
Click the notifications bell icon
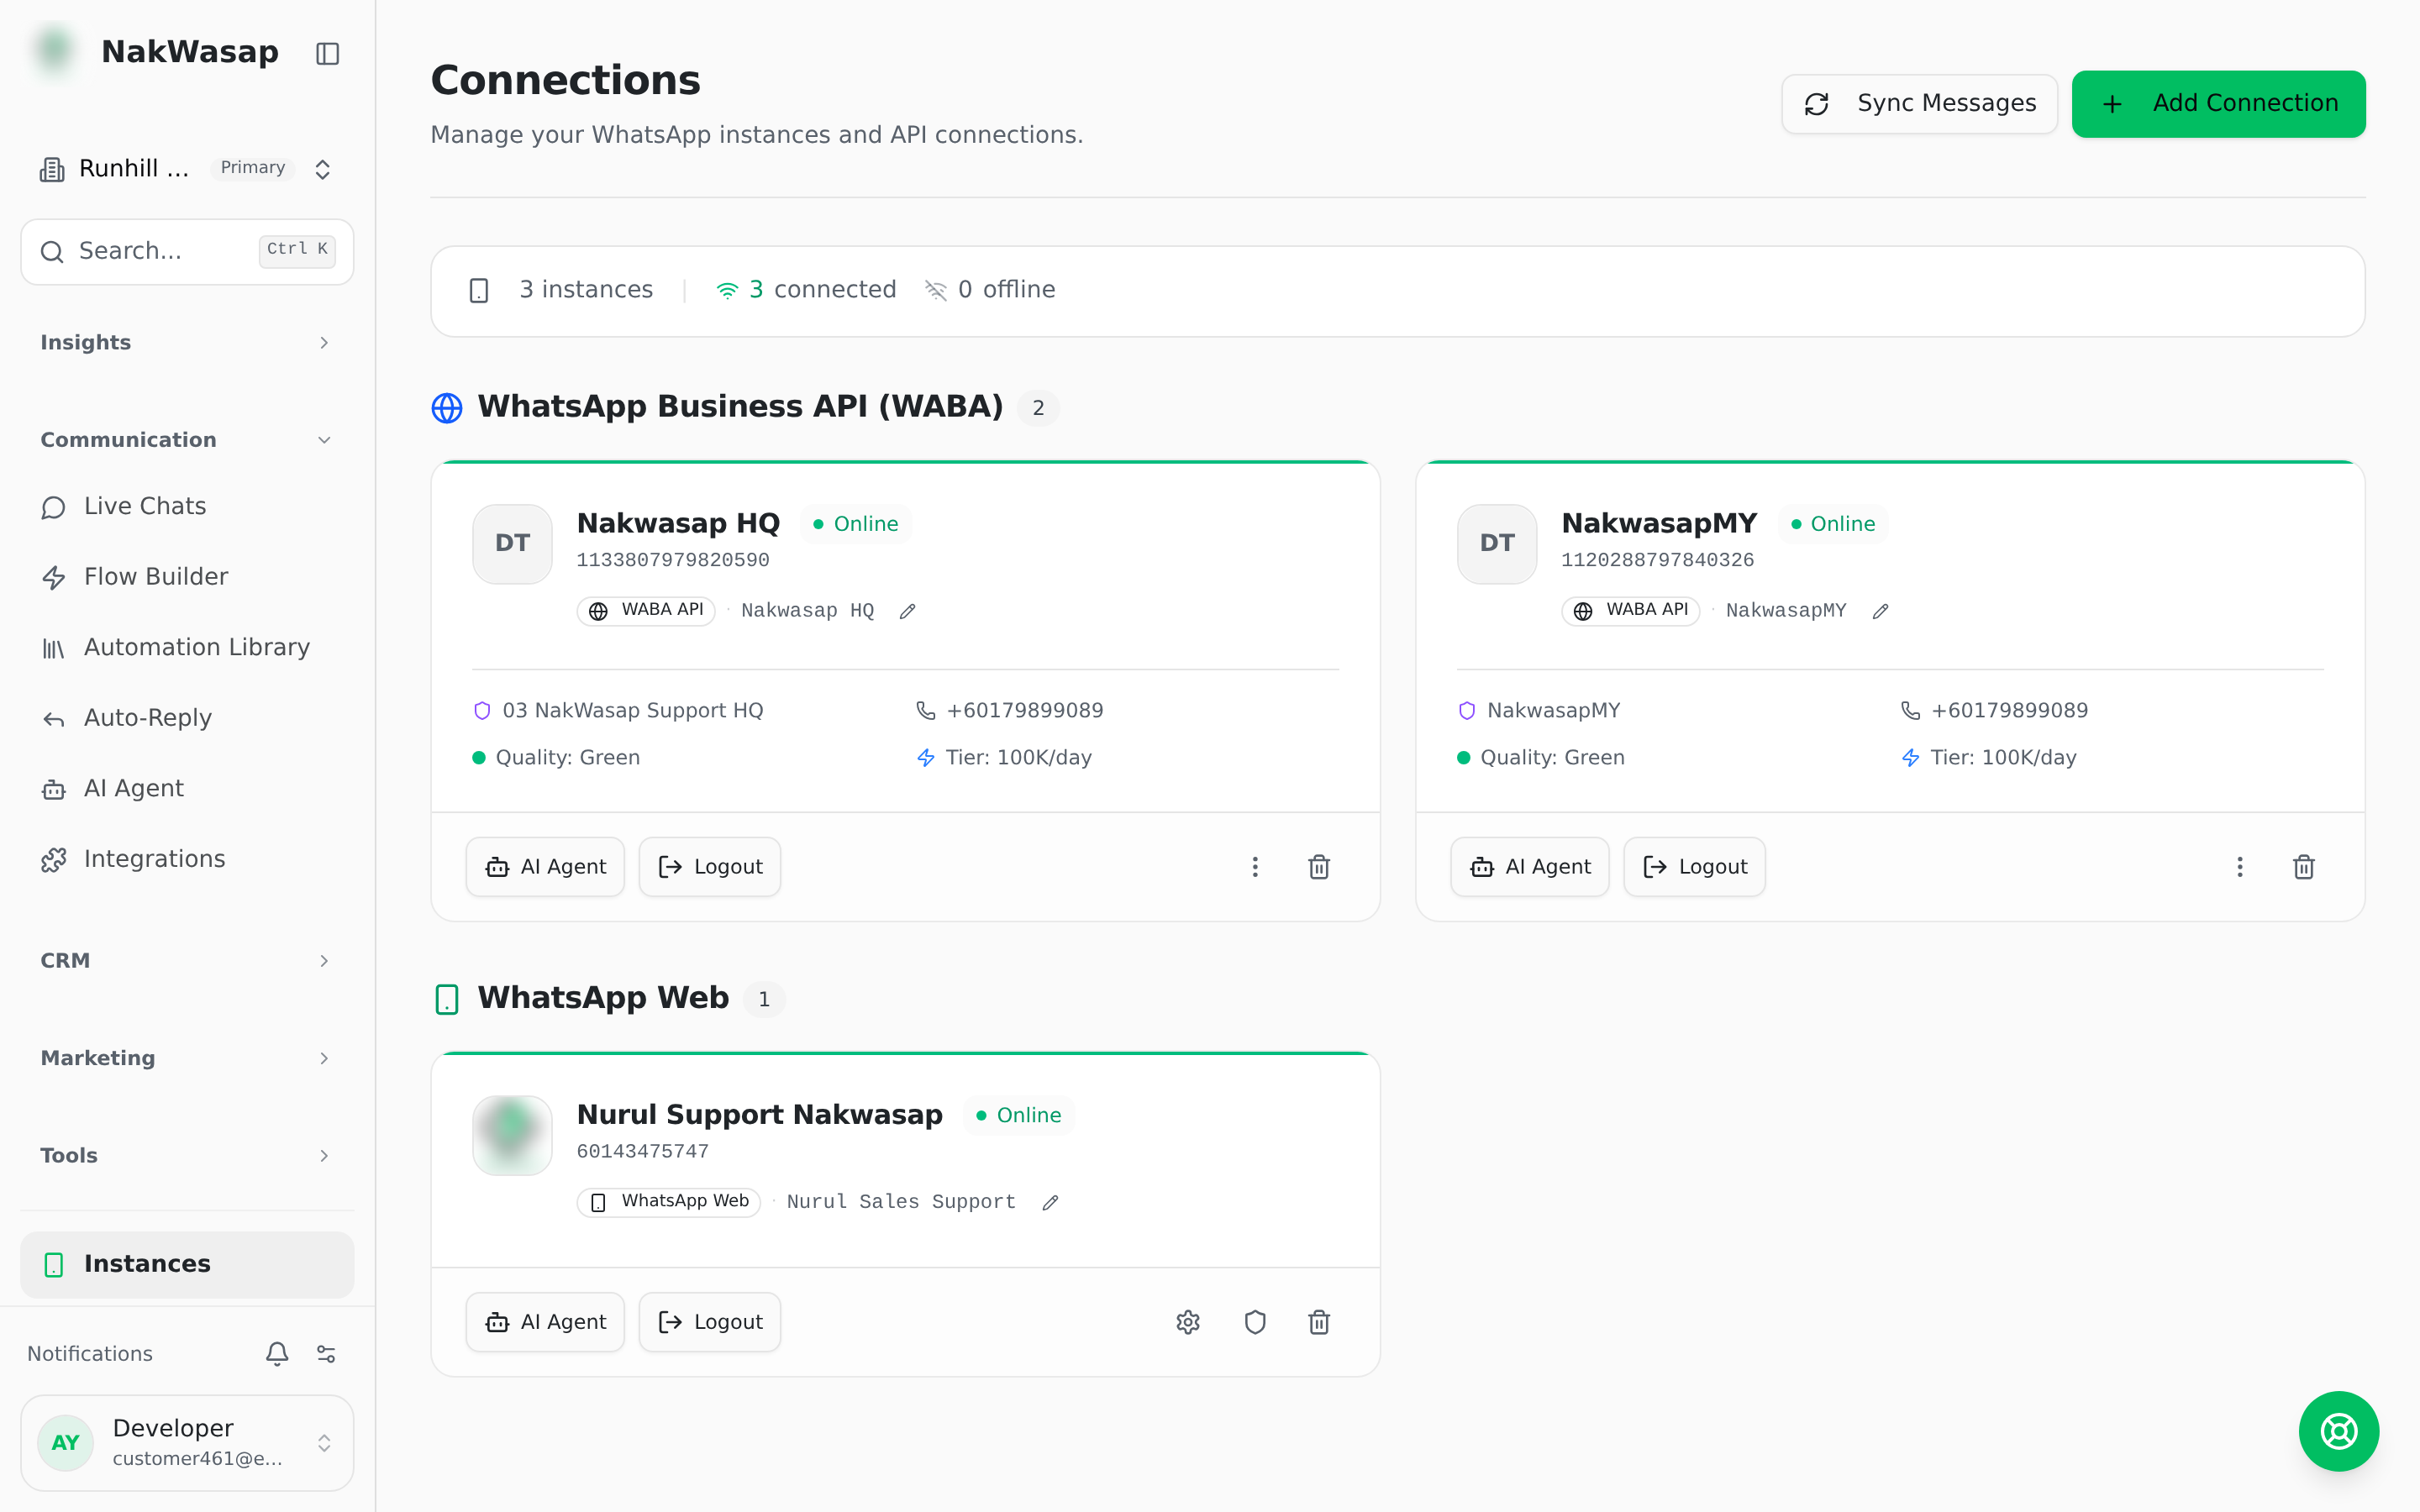tap(277, 1354)
